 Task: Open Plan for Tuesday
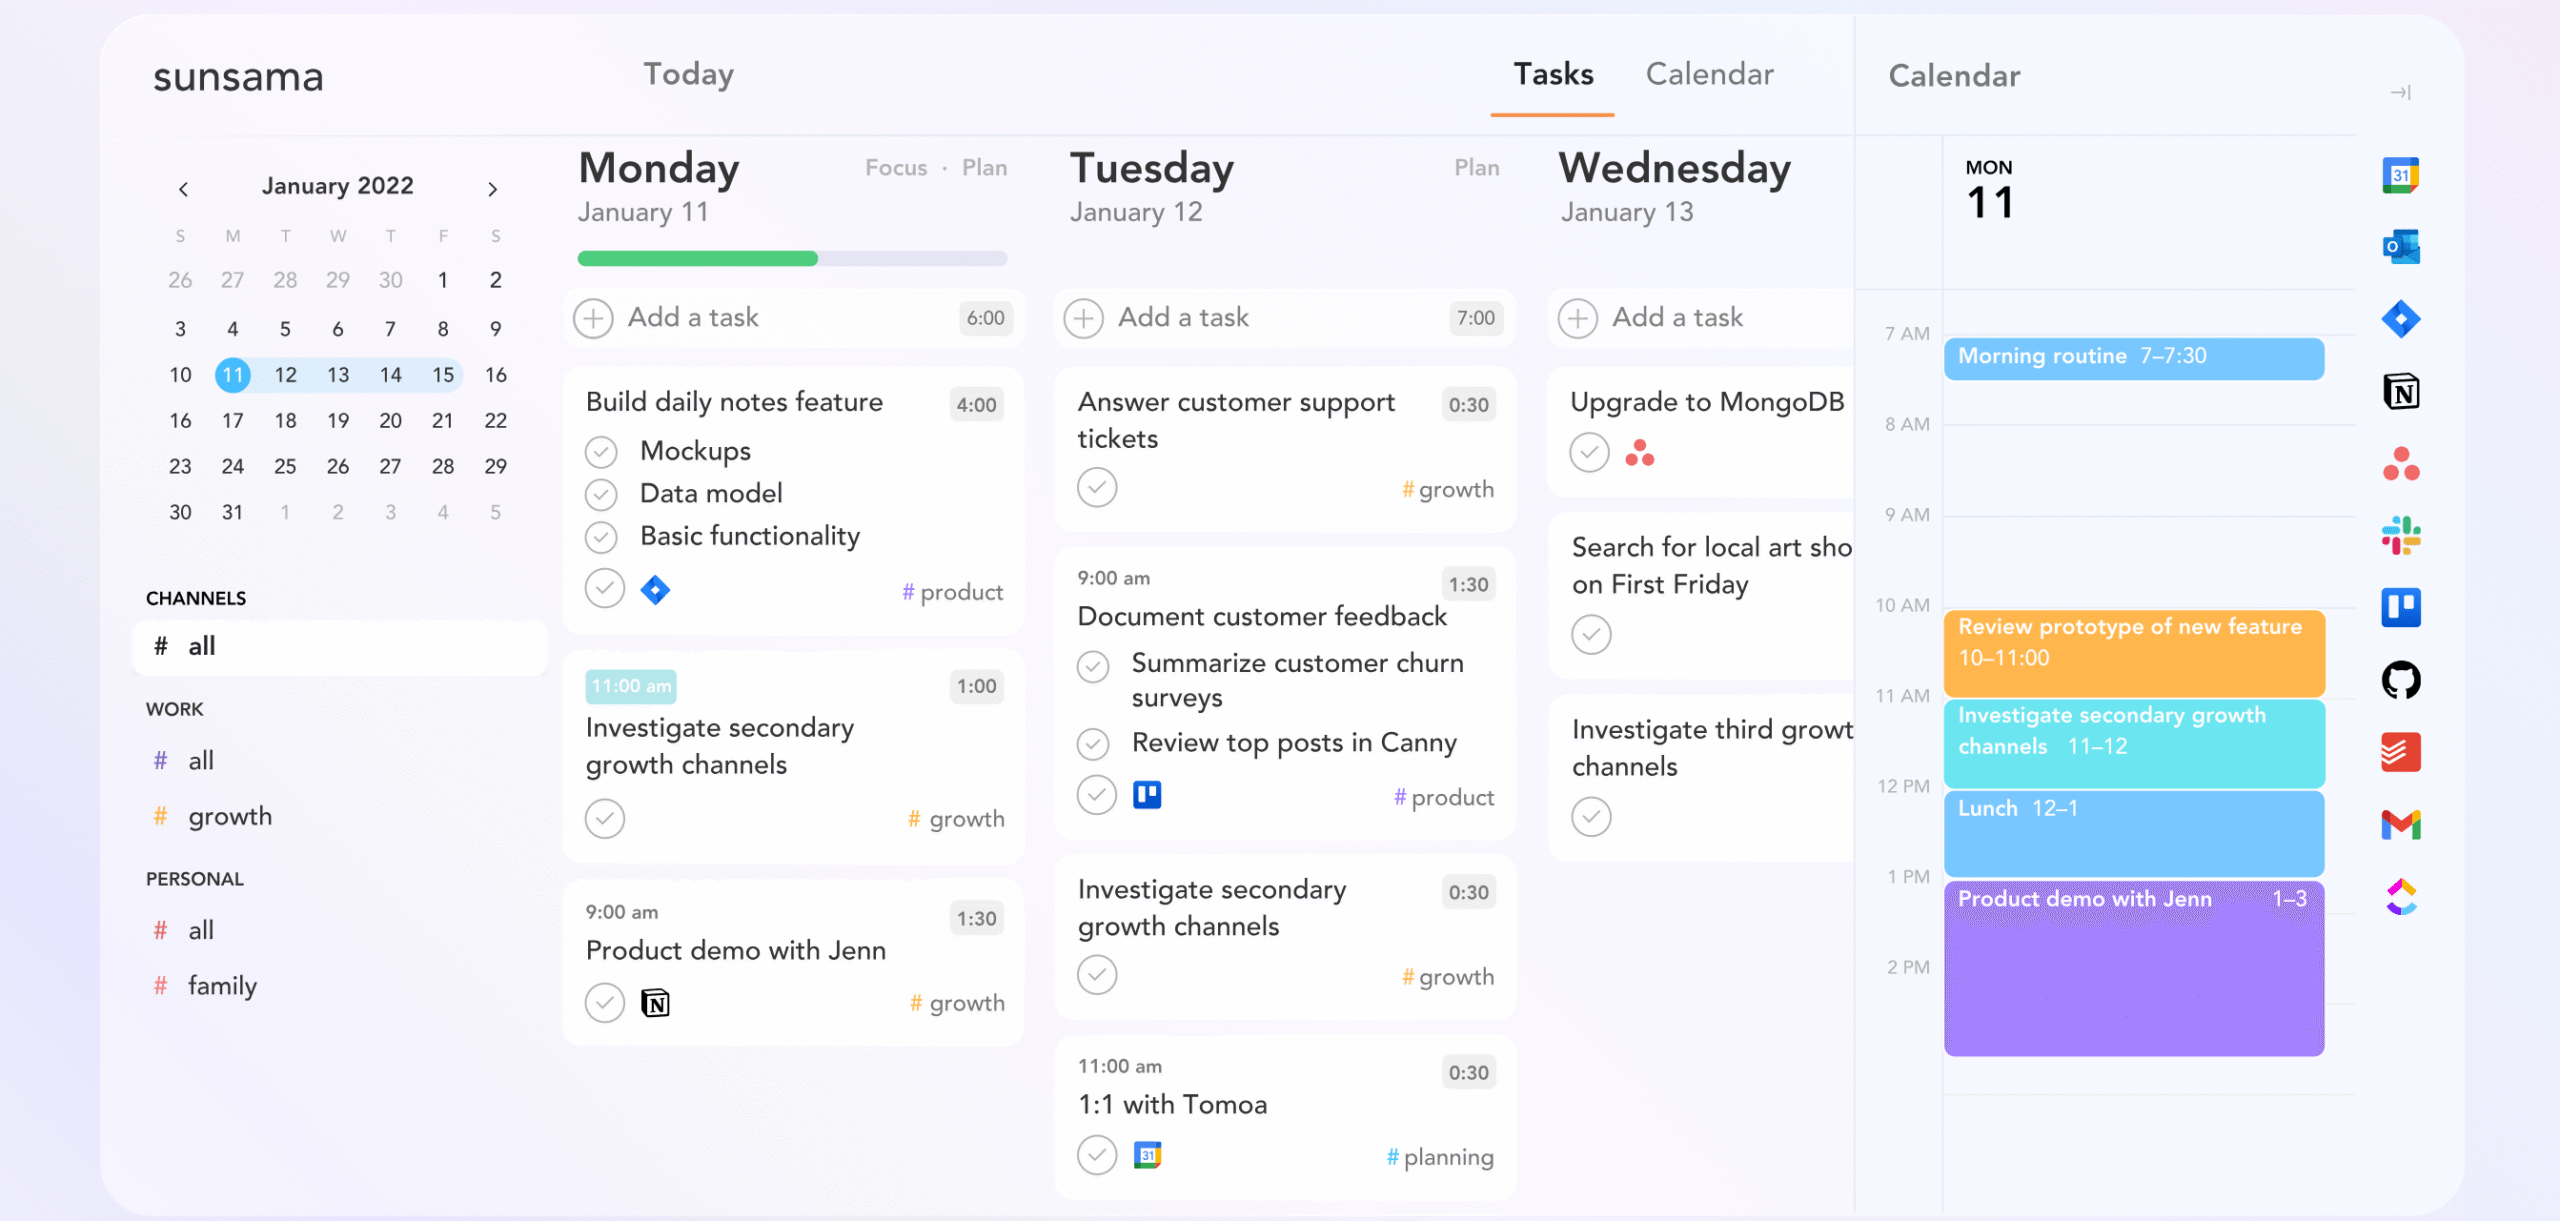tap(1476, 168)
